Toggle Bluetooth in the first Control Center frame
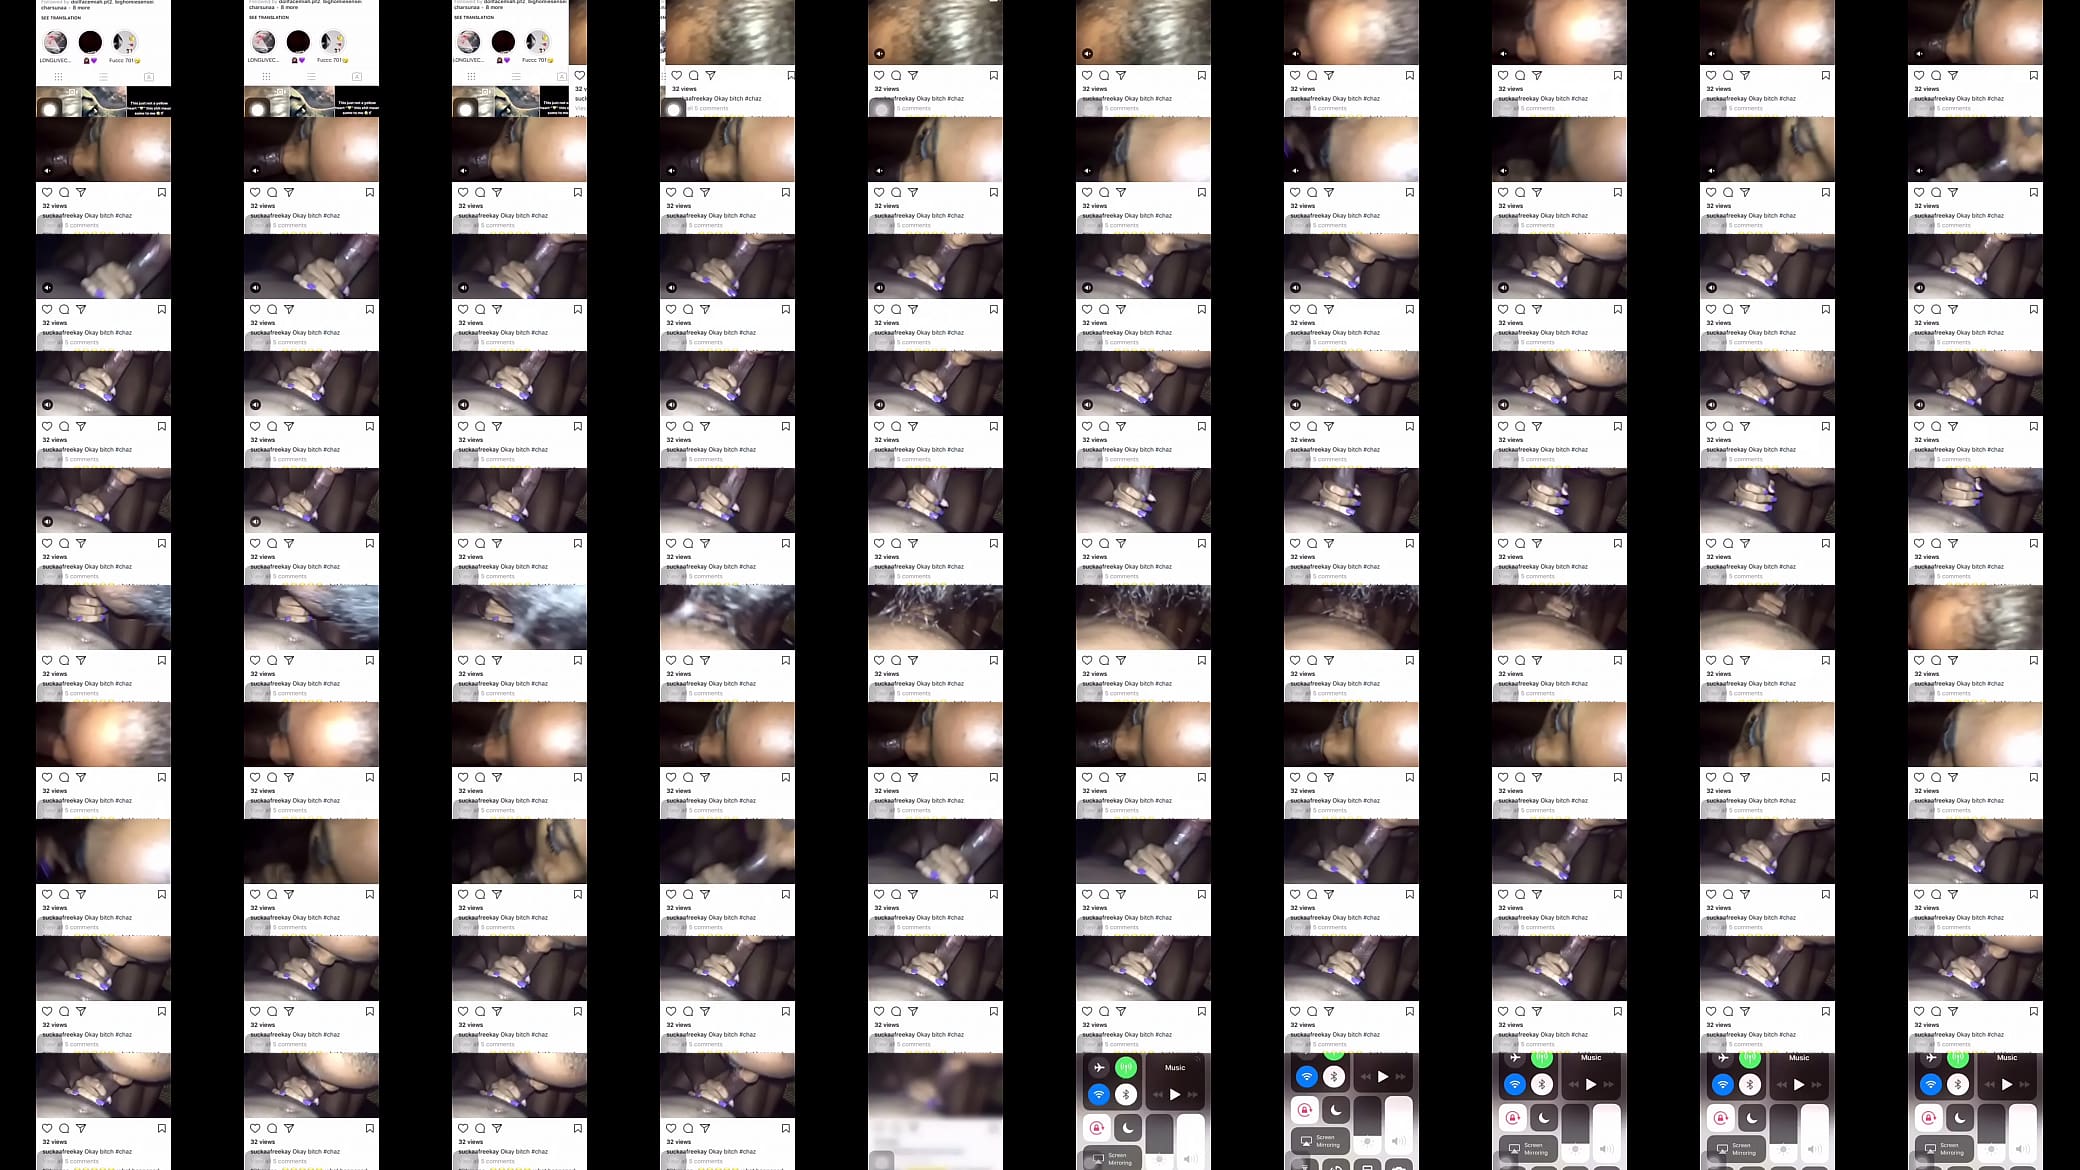 coord(1126,1095)
